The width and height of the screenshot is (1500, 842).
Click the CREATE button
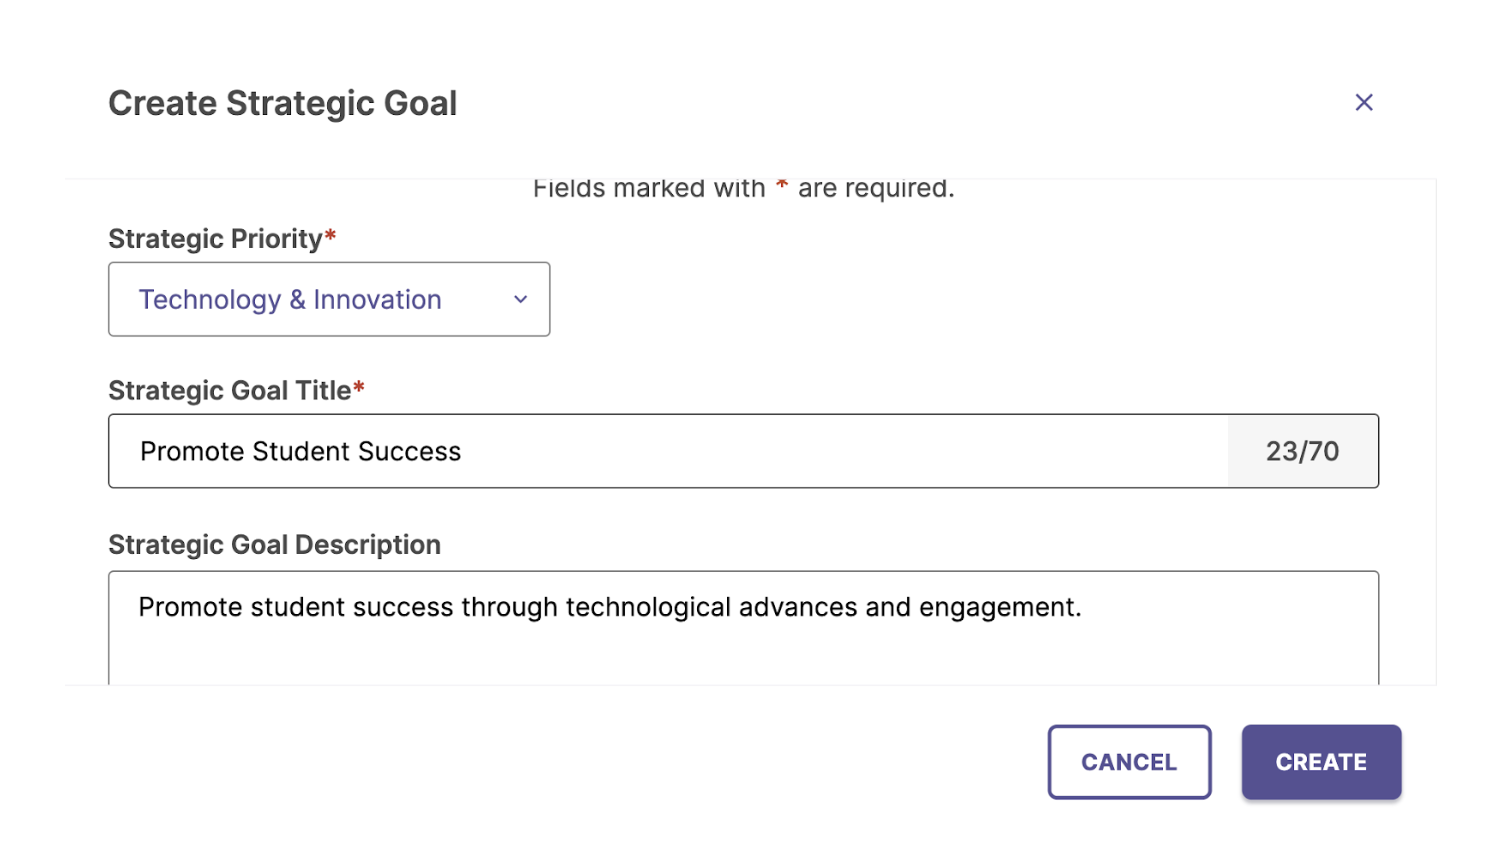click(x=1321, y=762)
